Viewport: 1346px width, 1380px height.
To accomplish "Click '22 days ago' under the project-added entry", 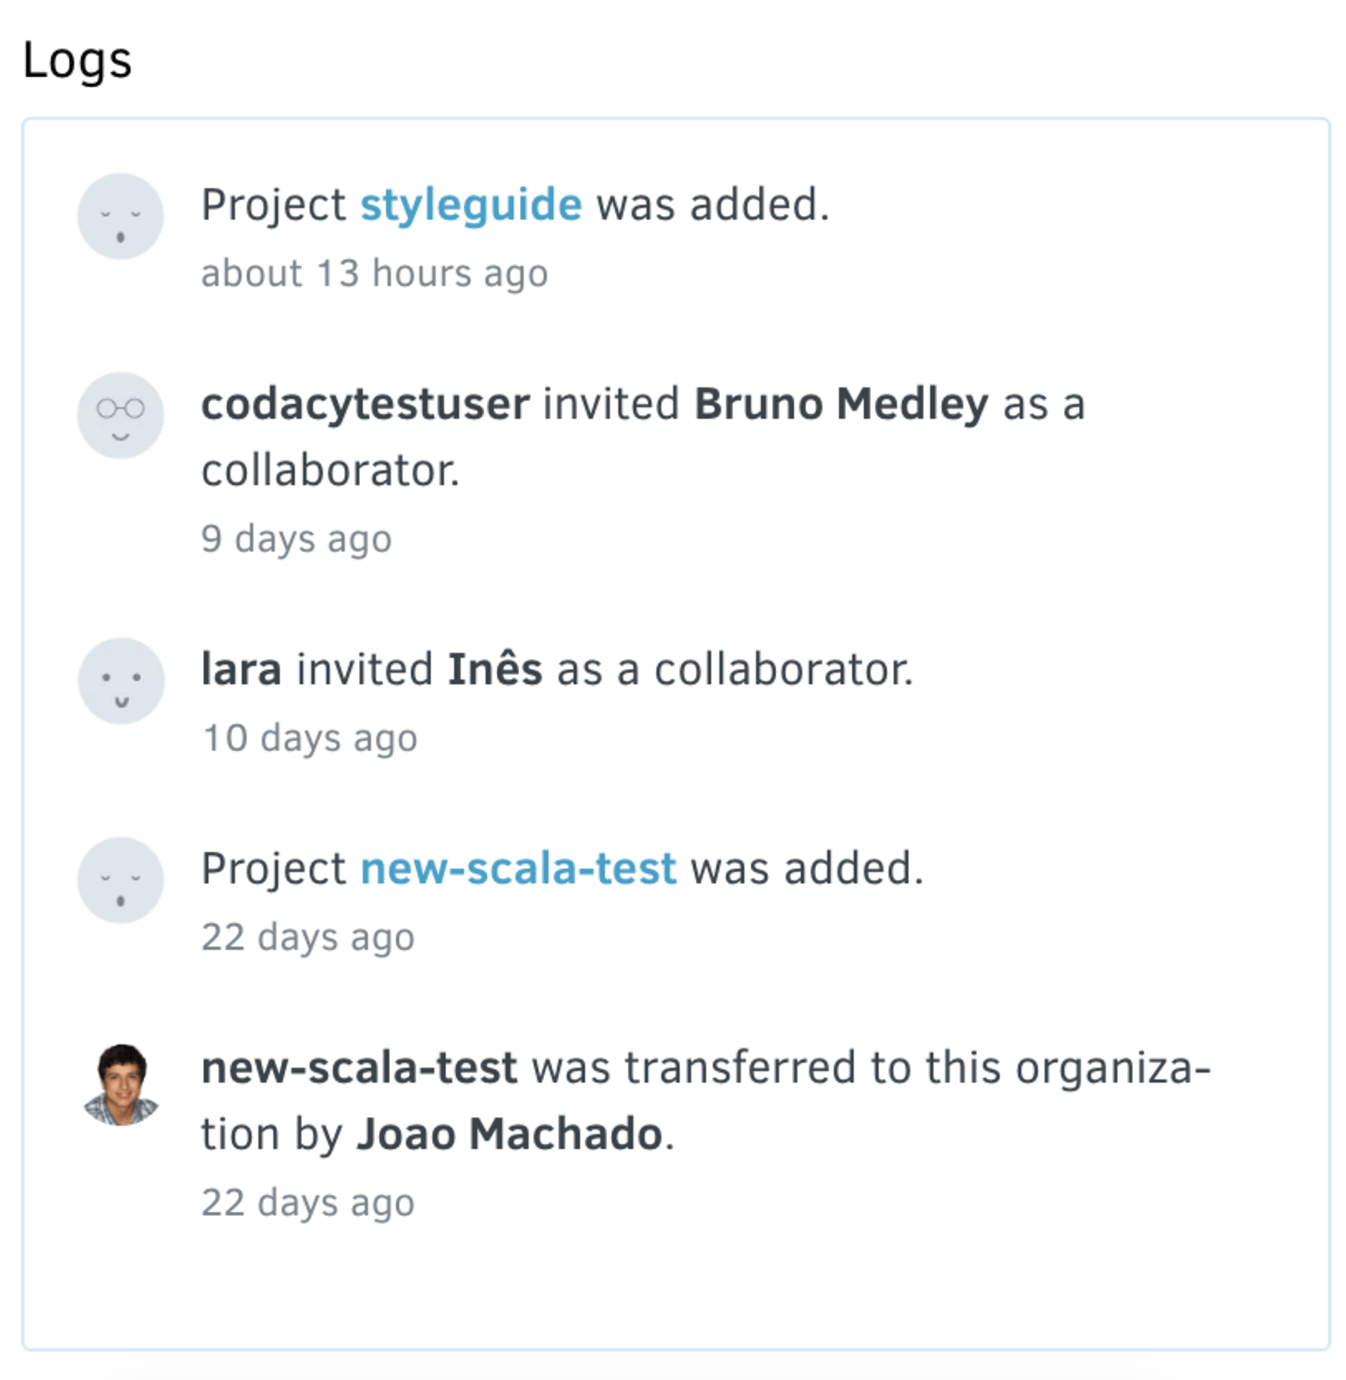I will click(308, 937).
